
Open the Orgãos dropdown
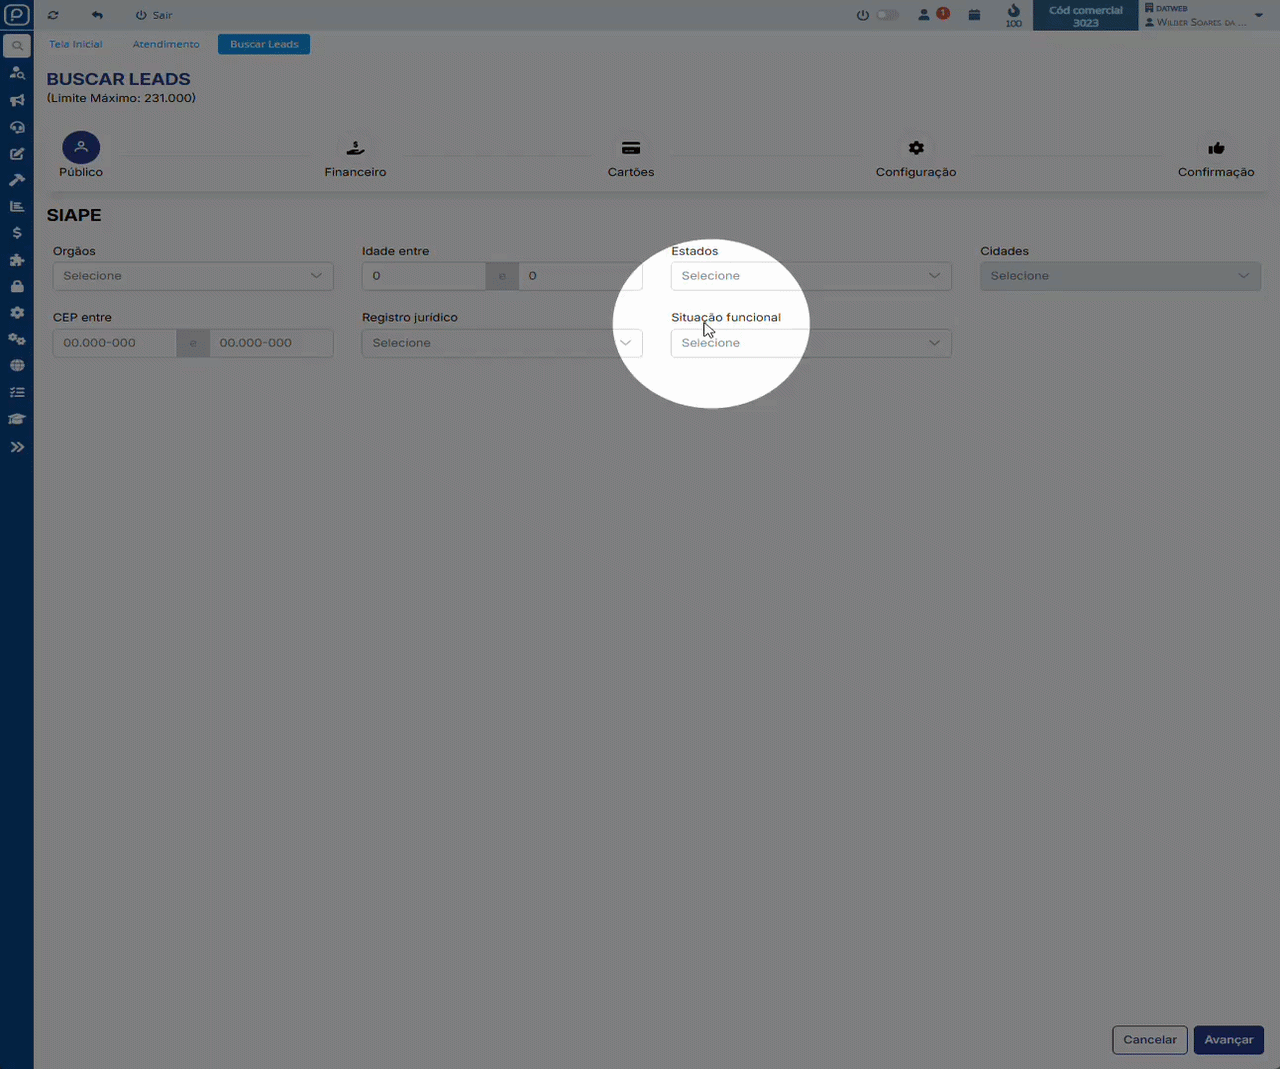tap(192, 276)
